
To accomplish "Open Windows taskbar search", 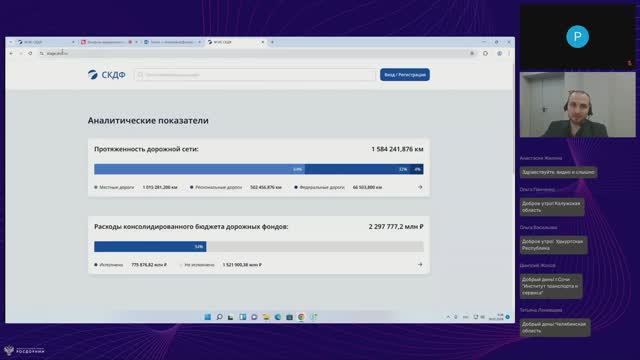I will pyautogui.click(x=219, y=317).
